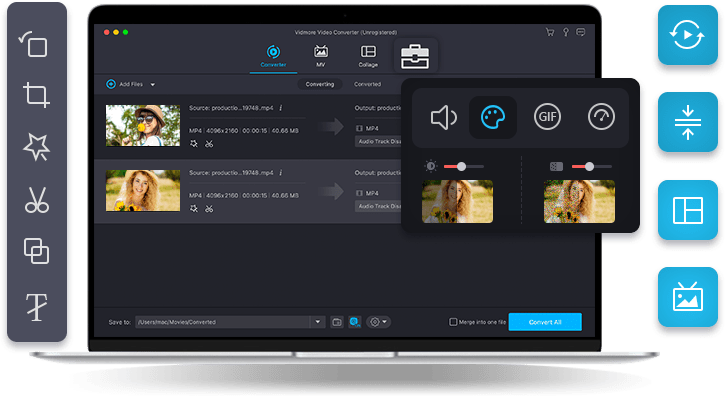Click the color palette correction icon
725x396 pixels.
[492, 117]
